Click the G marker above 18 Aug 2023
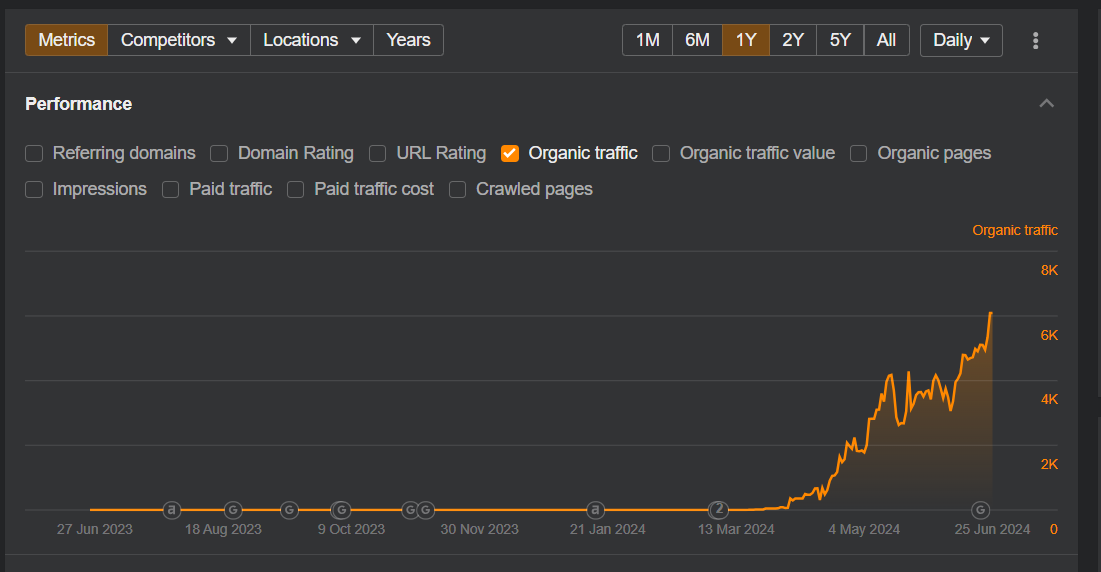 coord(233,510)
